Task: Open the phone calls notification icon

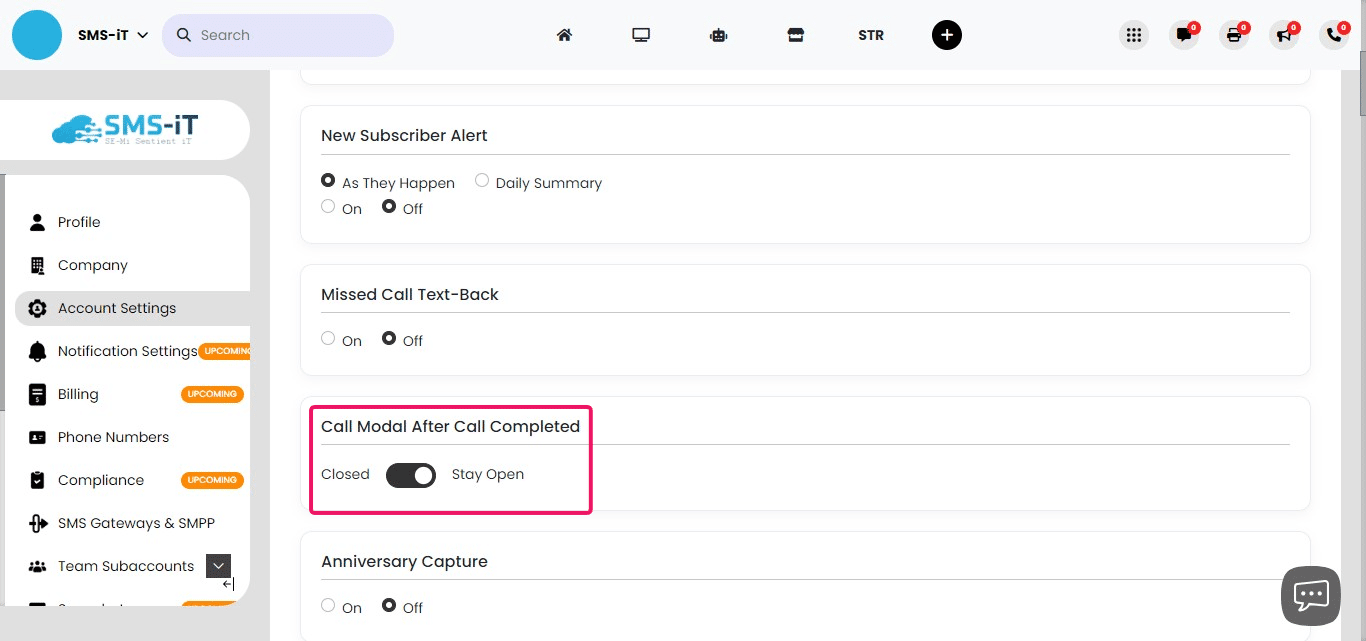Action: point(1333,35)
